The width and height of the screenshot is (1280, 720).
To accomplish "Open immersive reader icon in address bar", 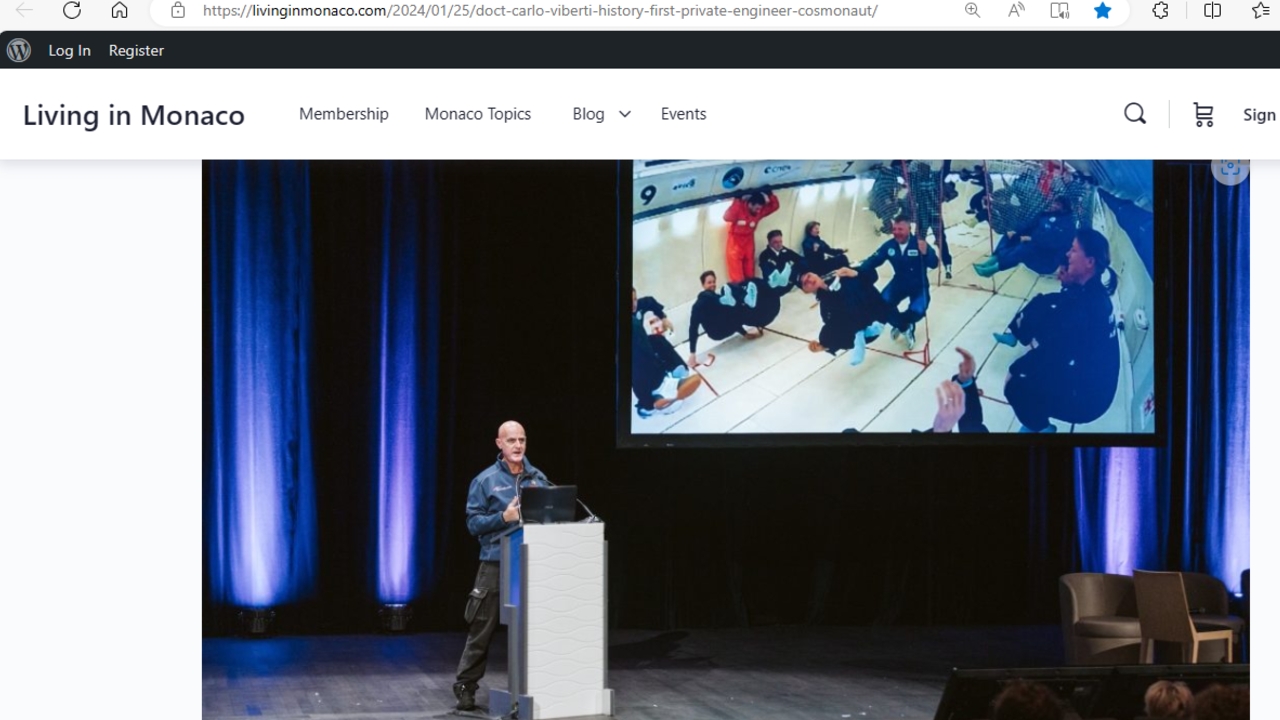I will click(x=1059, y=11).
